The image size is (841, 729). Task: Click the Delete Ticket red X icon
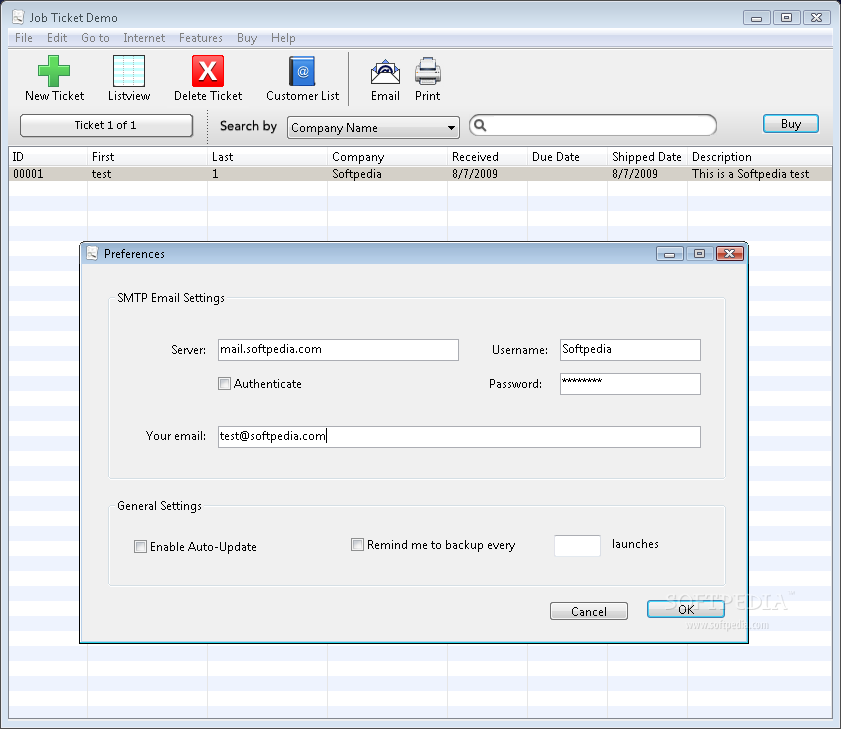click(x=208, y=71)
